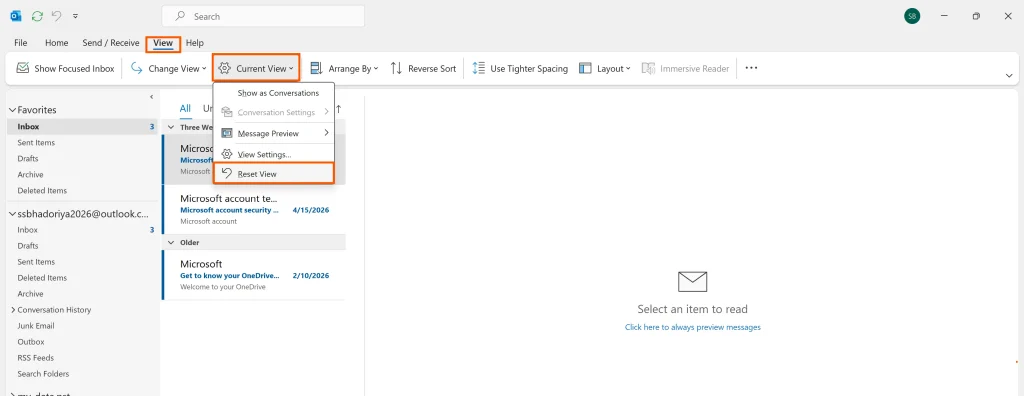Click the Outlook app icon in title bar
The width and height of the screenshot is (1024, 396).
point(16,16)
